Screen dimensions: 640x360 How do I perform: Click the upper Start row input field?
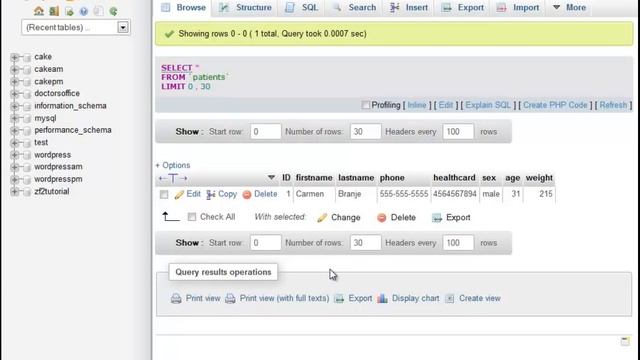point(266,131)
